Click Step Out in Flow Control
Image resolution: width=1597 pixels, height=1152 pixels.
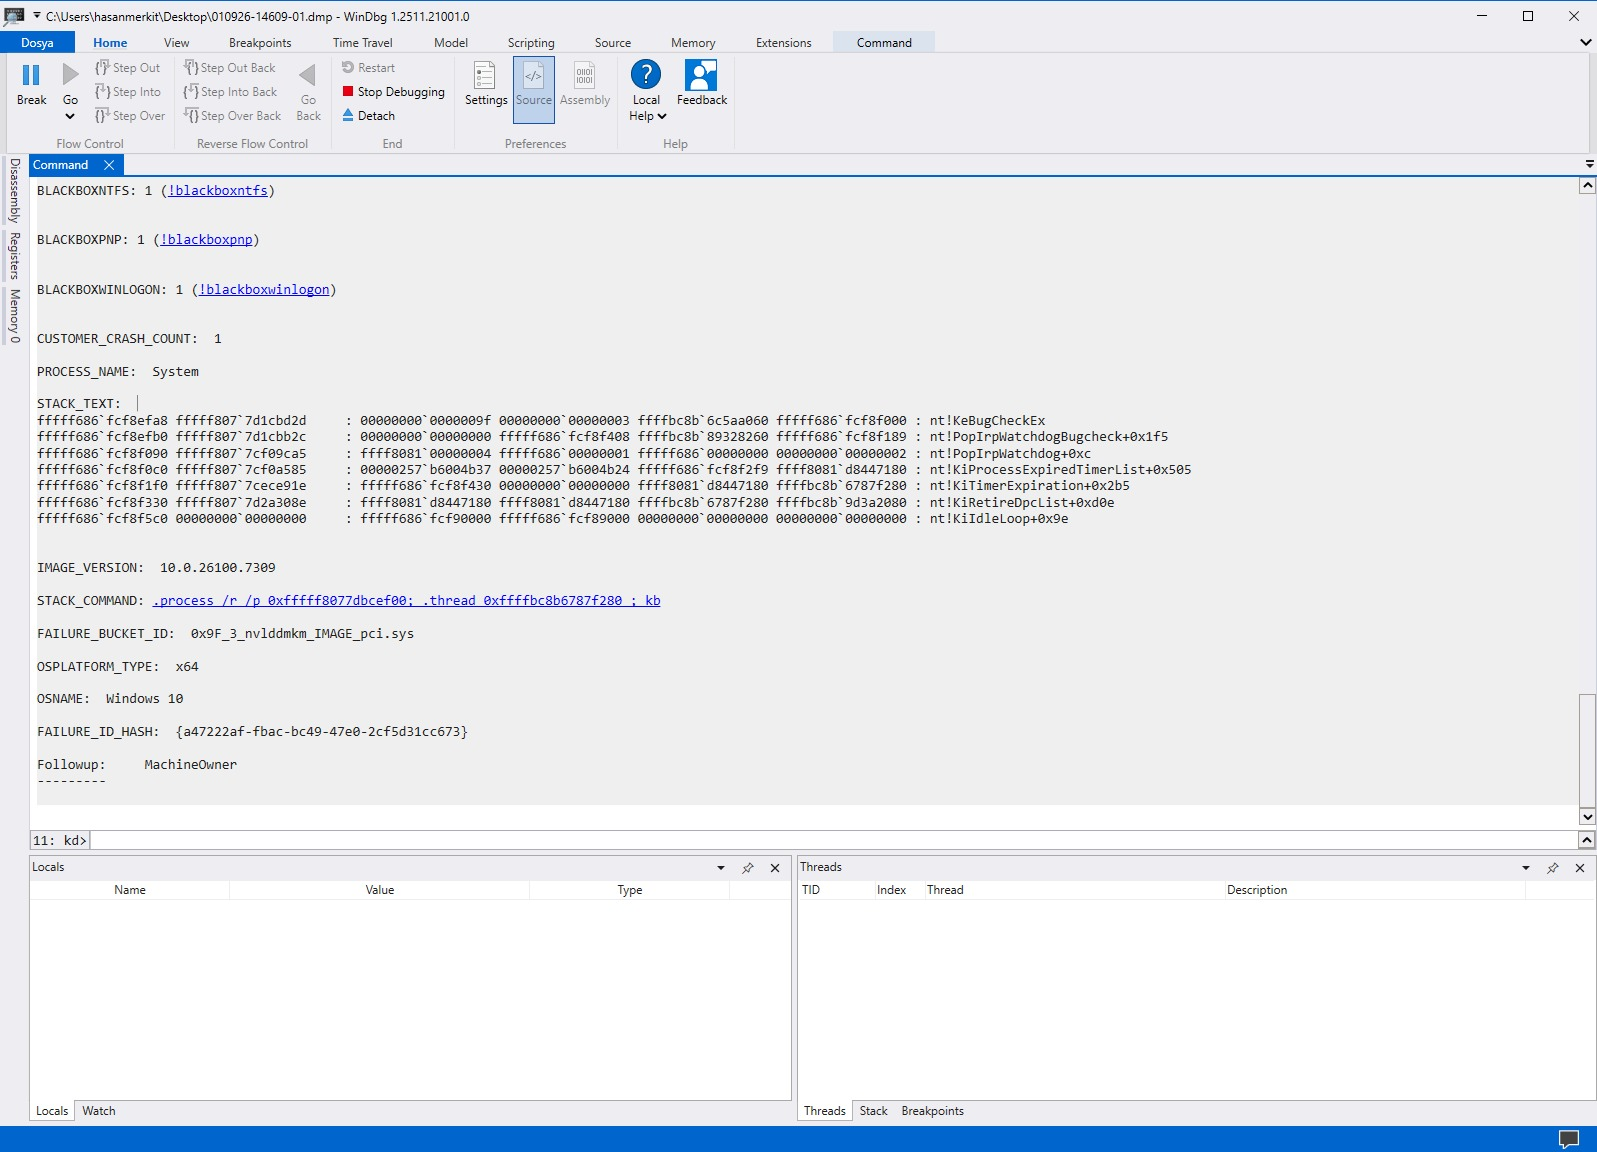[x=127, y=68]
